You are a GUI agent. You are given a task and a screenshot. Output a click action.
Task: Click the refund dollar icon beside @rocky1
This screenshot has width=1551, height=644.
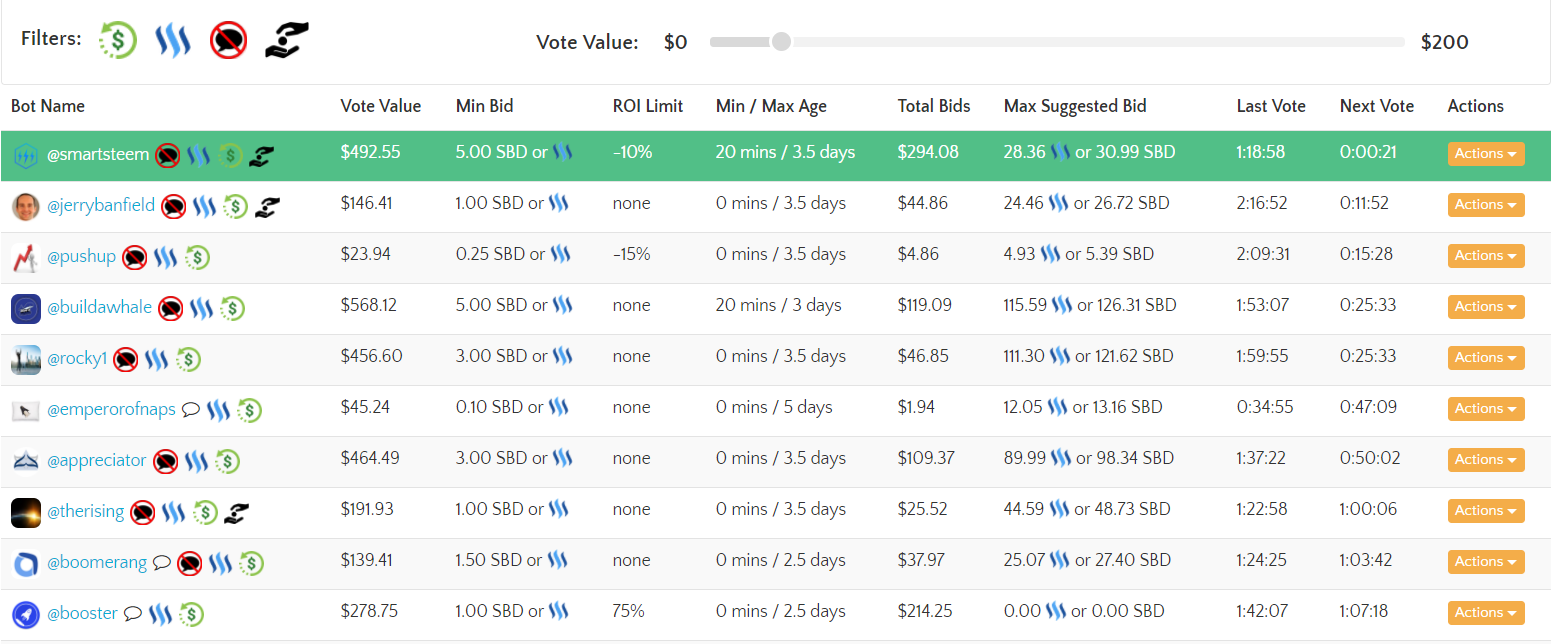(x=188, y=358)
